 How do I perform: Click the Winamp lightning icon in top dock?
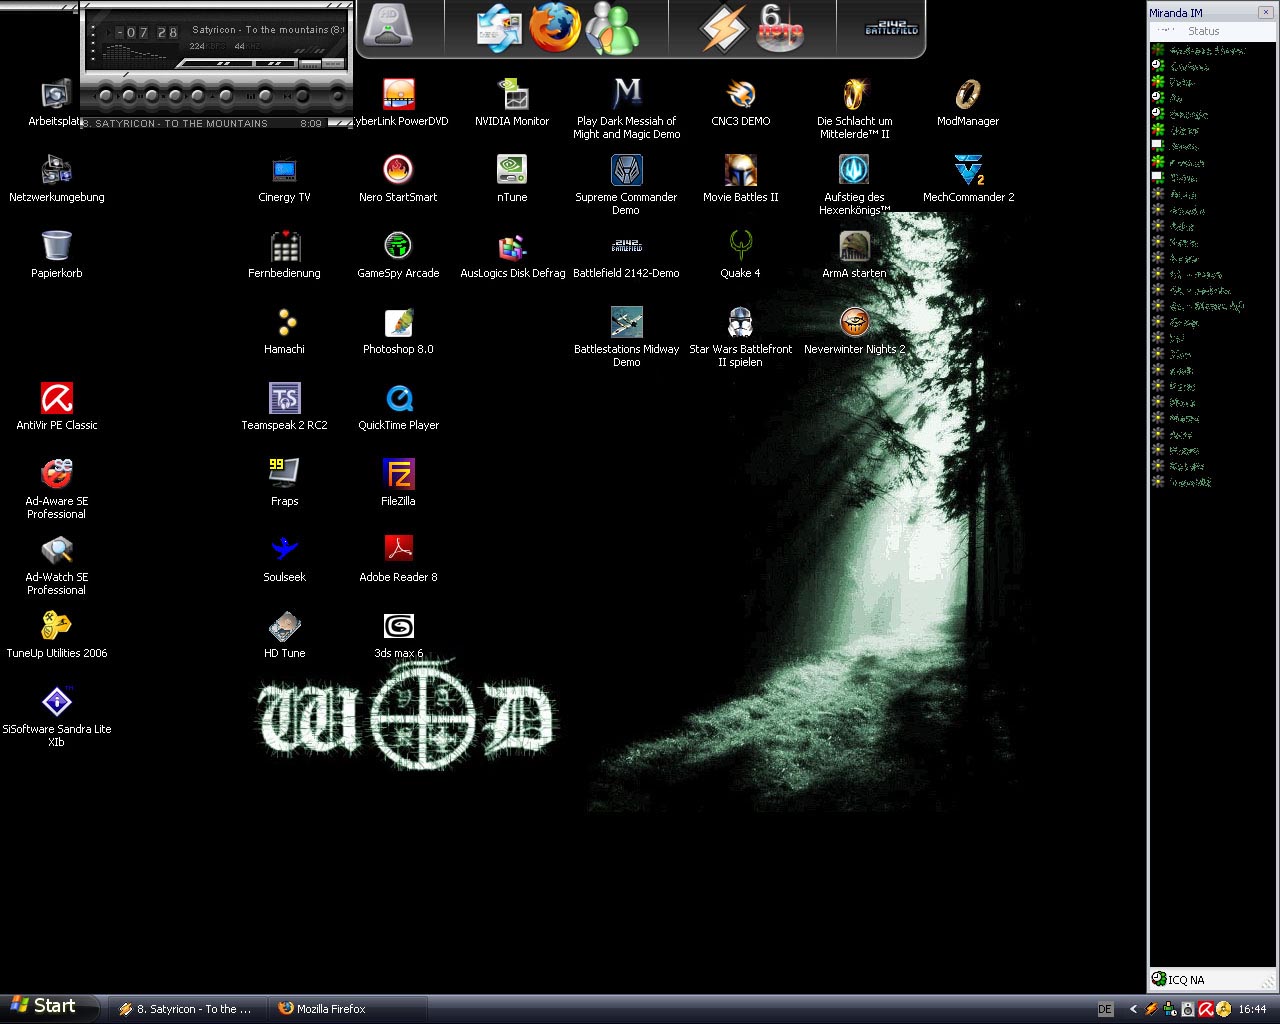click(x=722, y=28)
